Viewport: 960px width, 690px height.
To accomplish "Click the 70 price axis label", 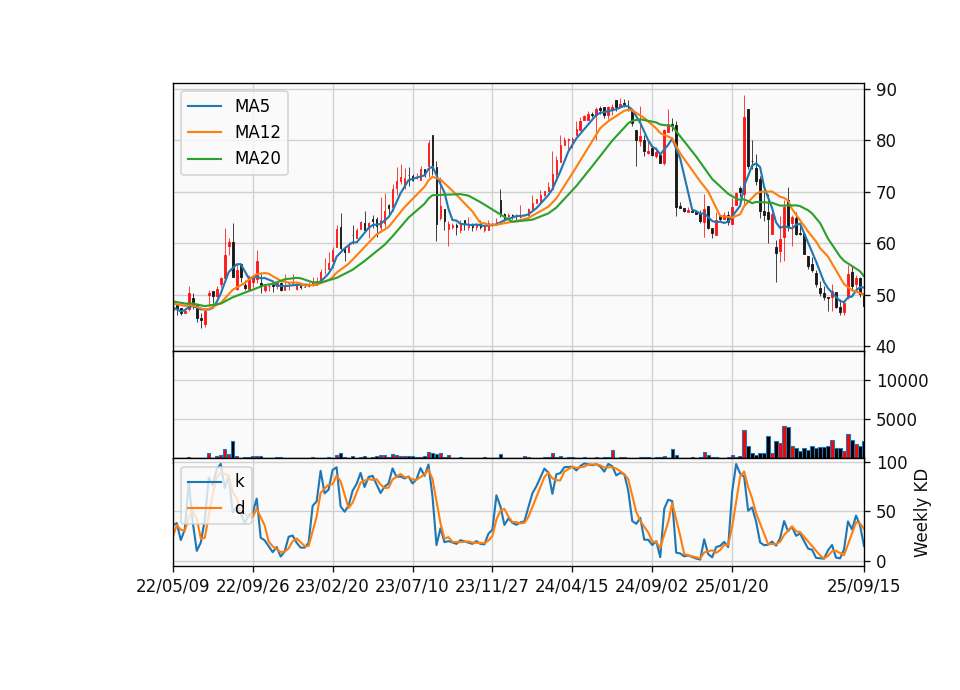I will pos(886,193).
